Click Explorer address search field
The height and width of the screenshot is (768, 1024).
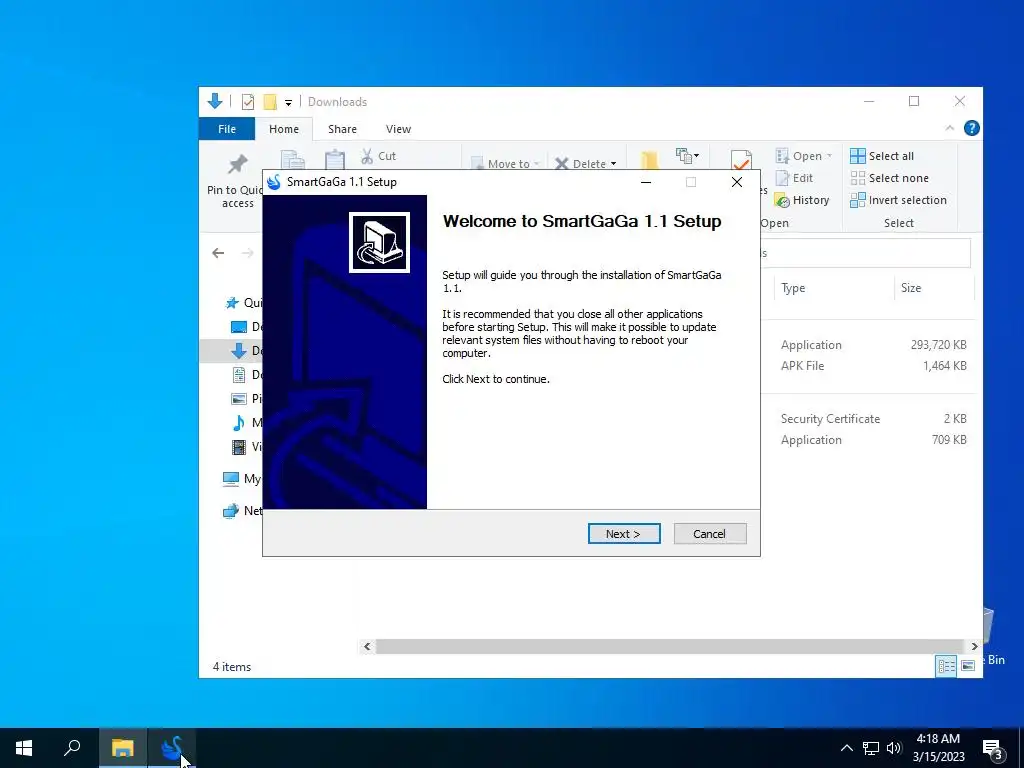(x=865, y=253)
